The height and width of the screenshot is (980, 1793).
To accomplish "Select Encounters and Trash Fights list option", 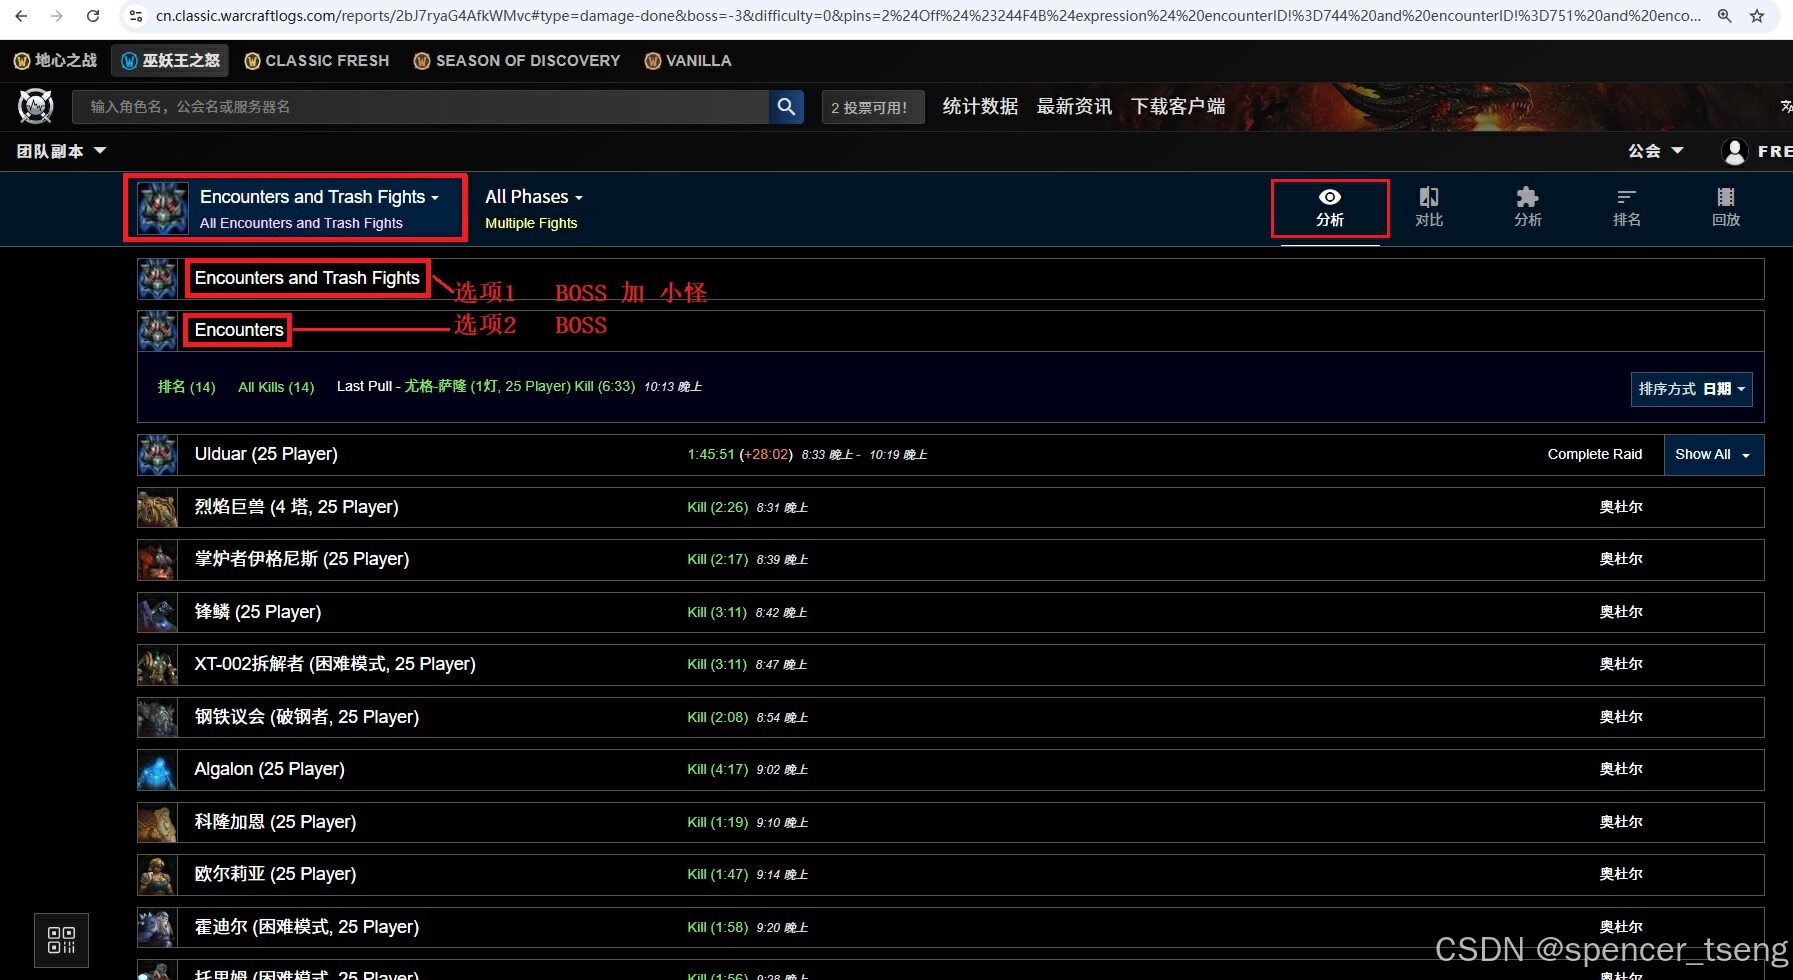I will (x=307, y=278).
